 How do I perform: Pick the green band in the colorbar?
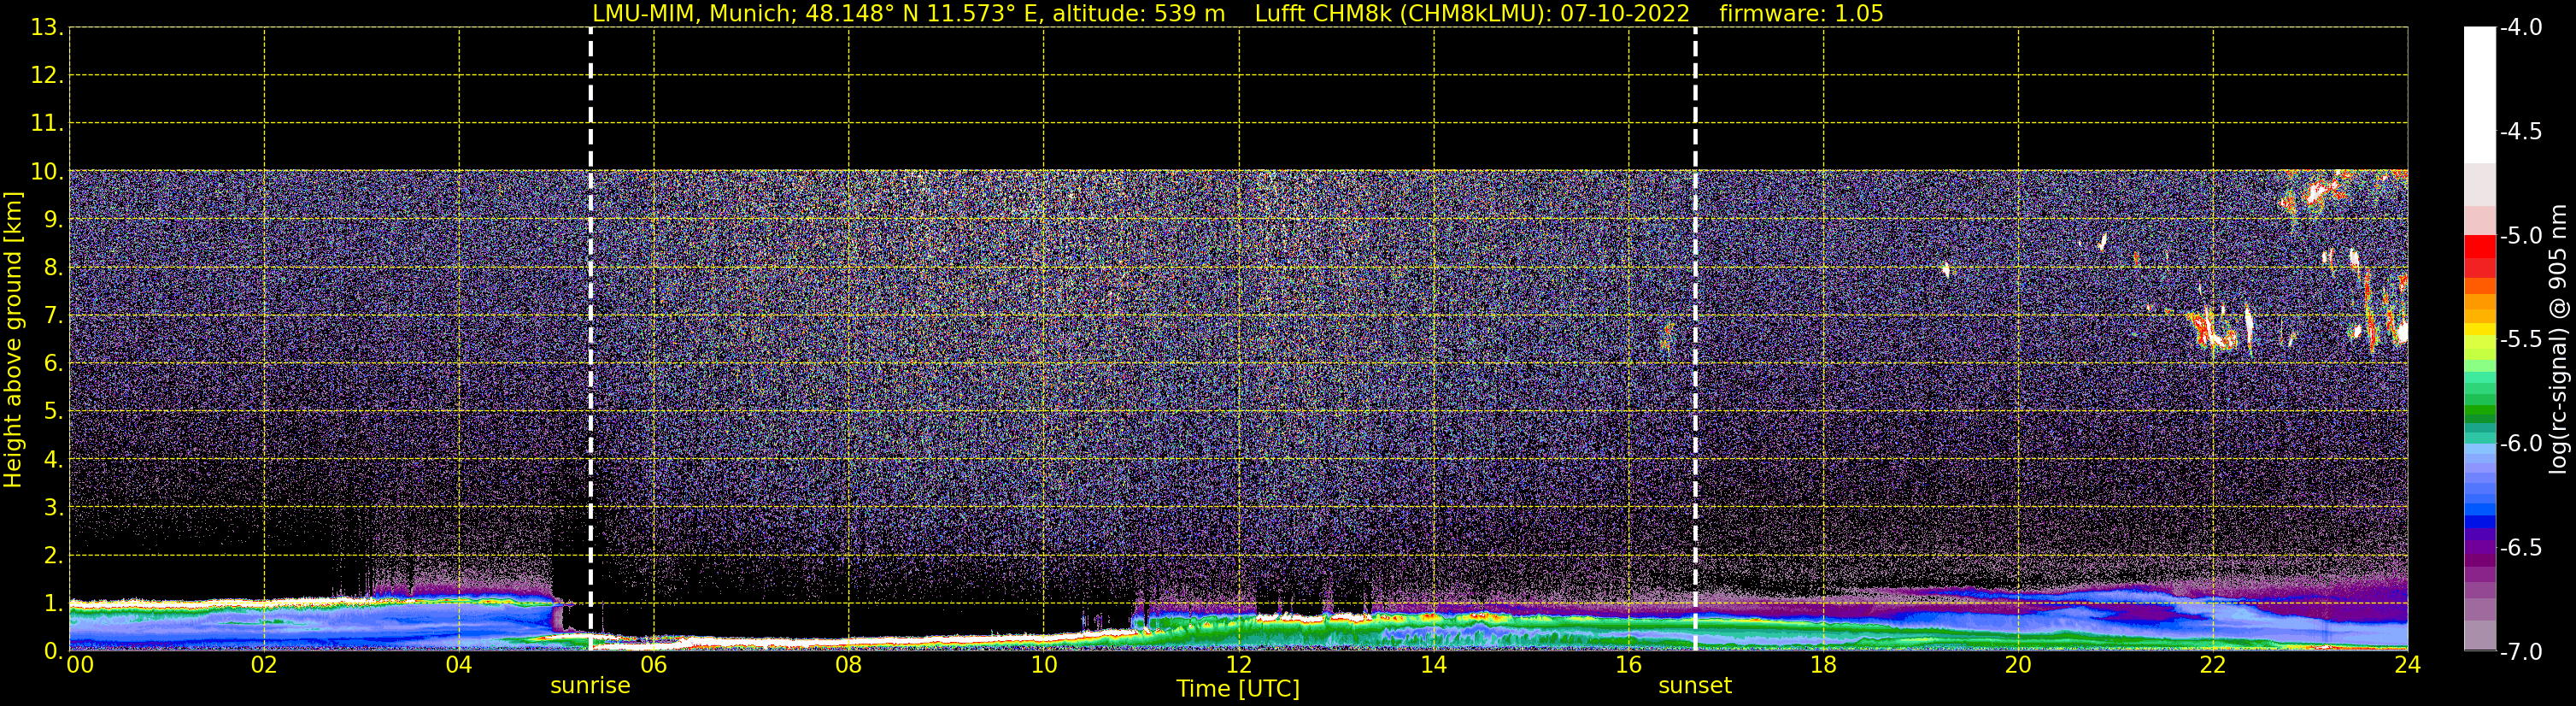coord(2479,410)
